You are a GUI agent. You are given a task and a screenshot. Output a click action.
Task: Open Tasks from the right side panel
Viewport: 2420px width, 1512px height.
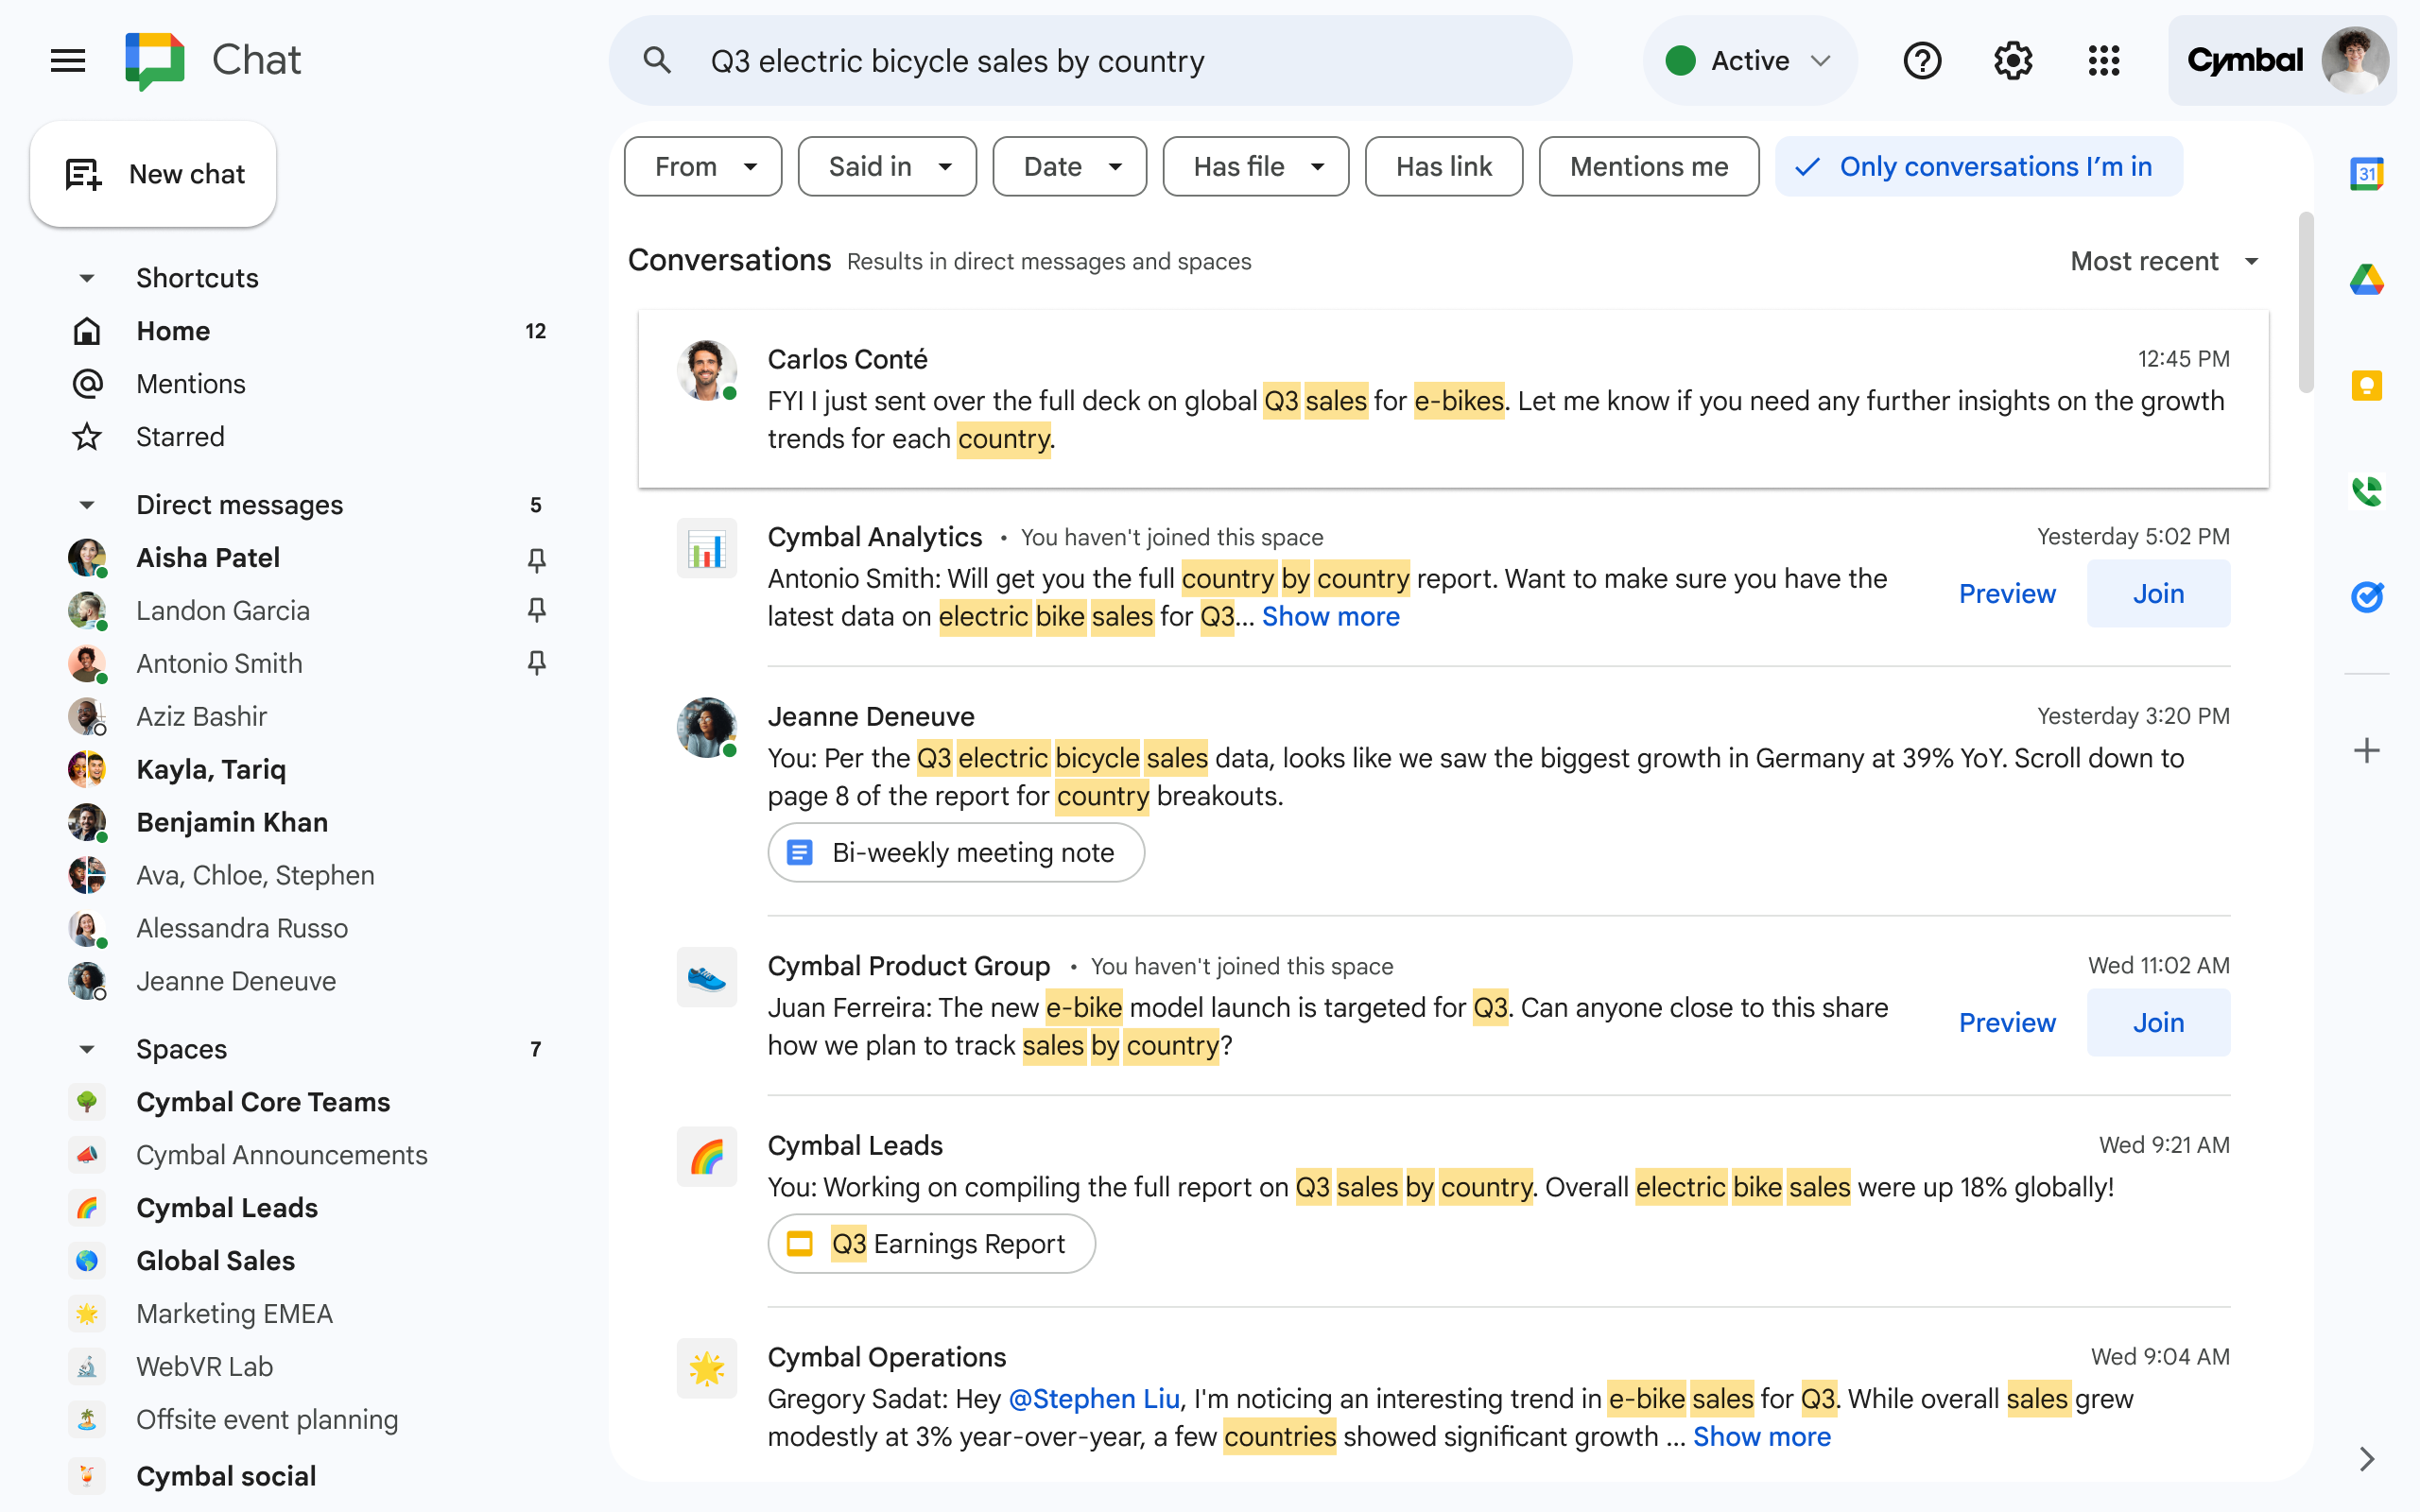2367,598
